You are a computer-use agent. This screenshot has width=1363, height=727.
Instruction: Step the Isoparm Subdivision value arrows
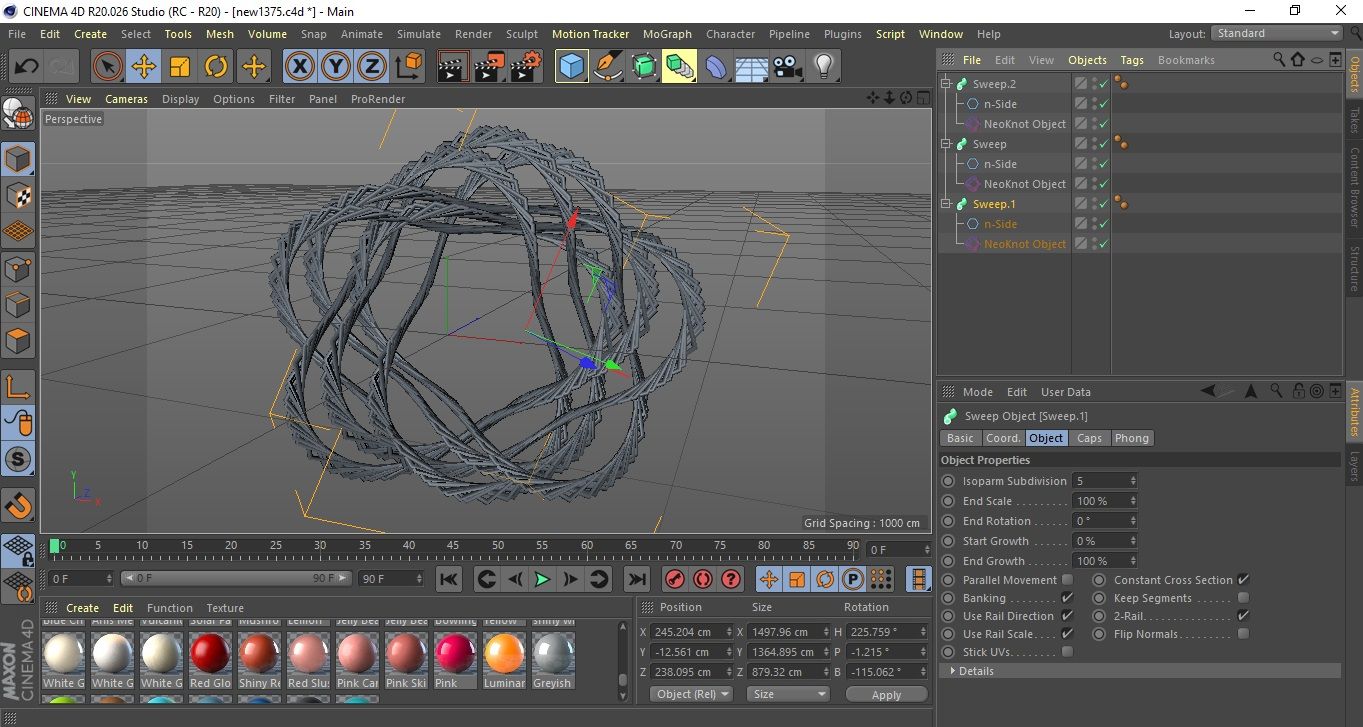coord(1132,481)
